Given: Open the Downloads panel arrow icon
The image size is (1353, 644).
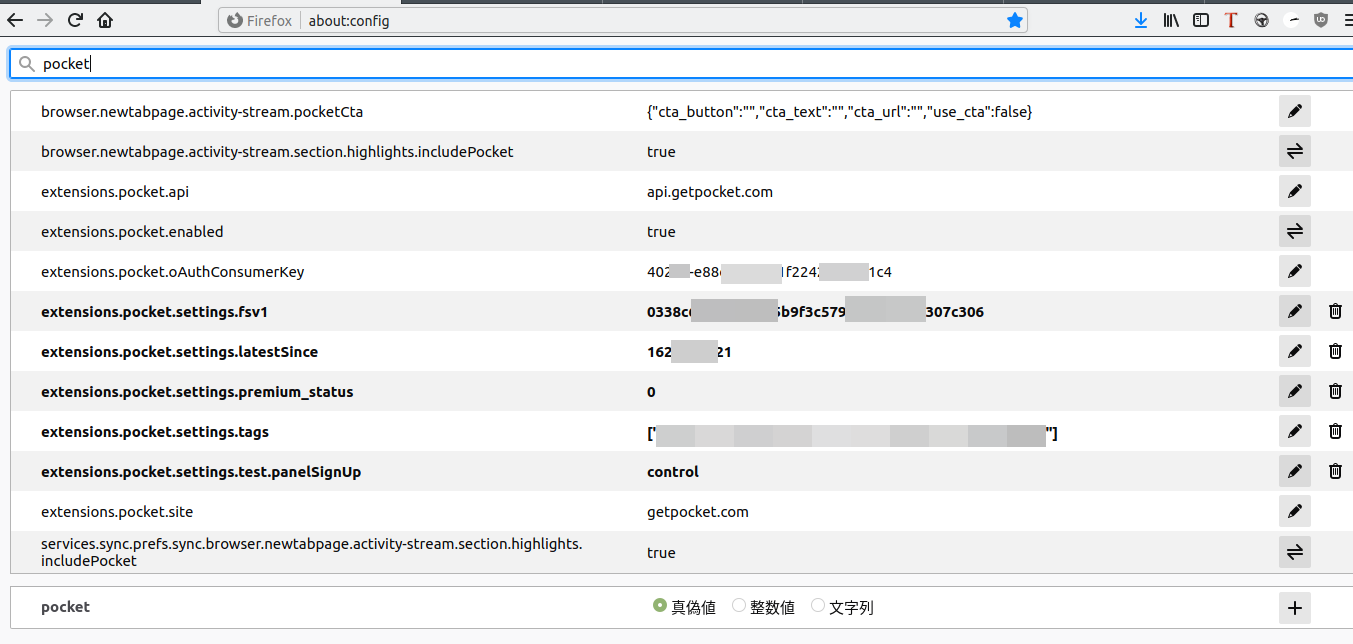Looking at the screenshot, I should 1141,20.
